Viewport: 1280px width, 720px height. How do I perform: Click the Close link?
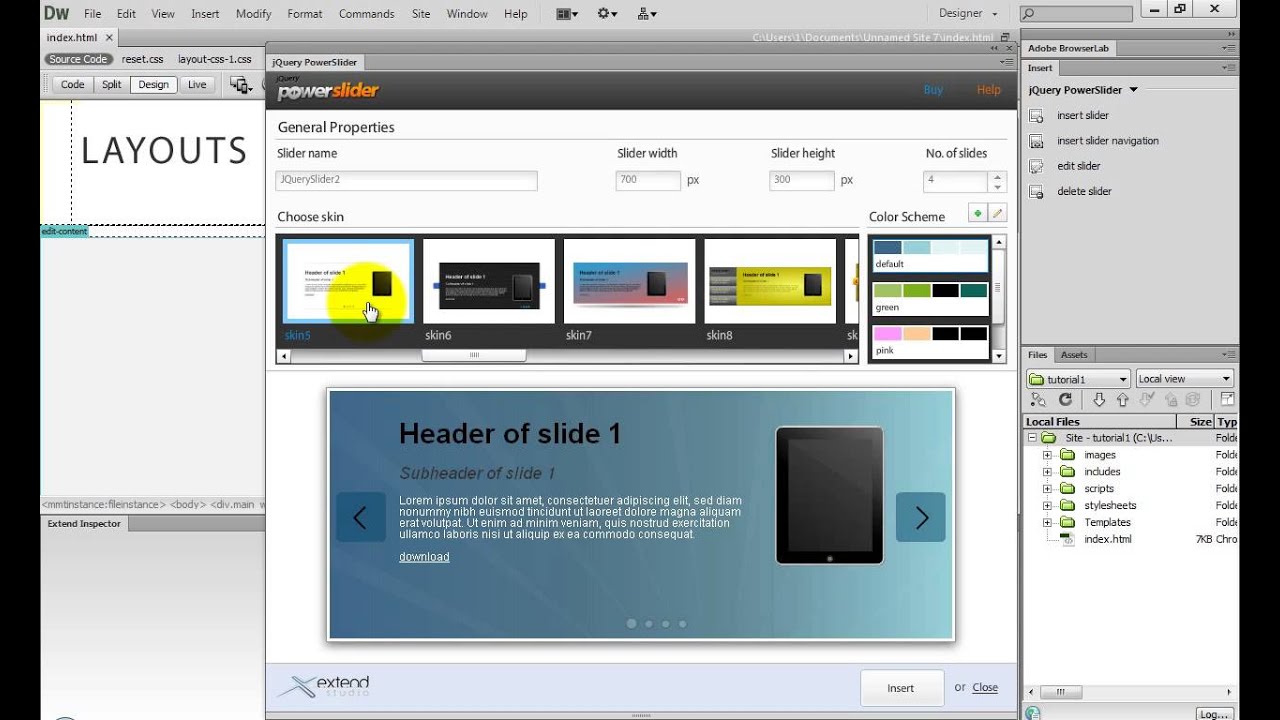pyautogui.click(x=985, y=687)
